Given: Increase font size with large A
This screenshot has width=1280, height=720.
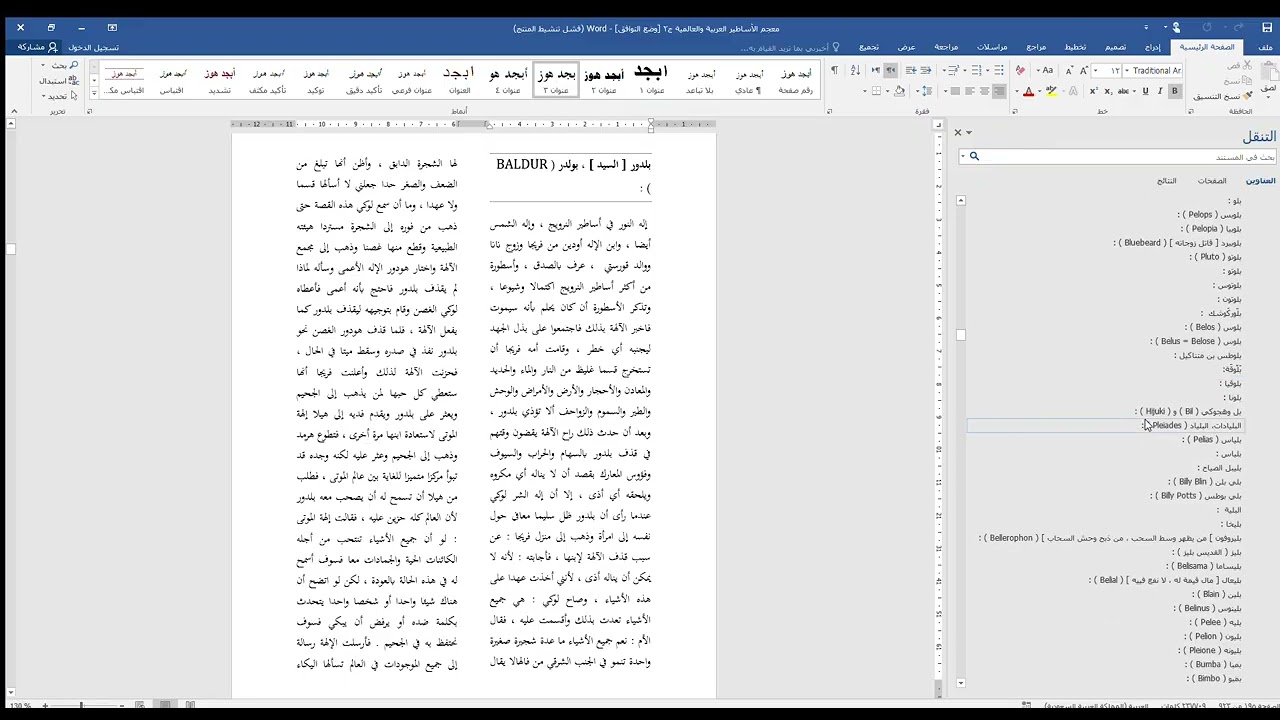Looking at the screenshot, I should pyautogui.click(x=1084, y=71).
